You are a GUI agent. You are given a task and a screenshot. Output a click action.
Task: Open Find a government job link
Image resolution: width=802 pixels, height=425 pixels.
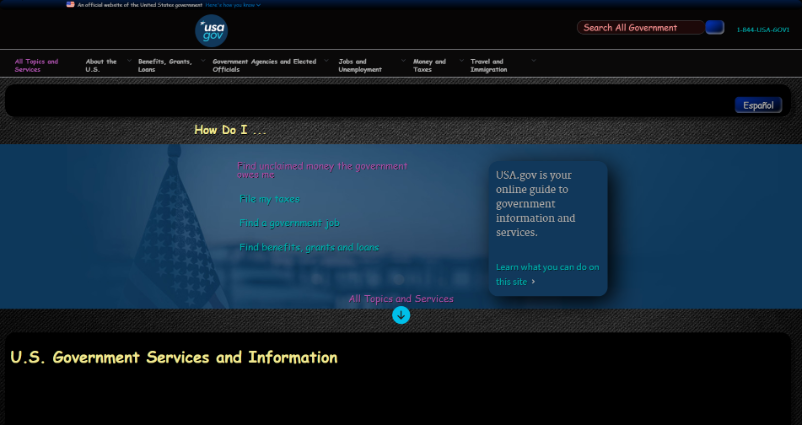289,223
